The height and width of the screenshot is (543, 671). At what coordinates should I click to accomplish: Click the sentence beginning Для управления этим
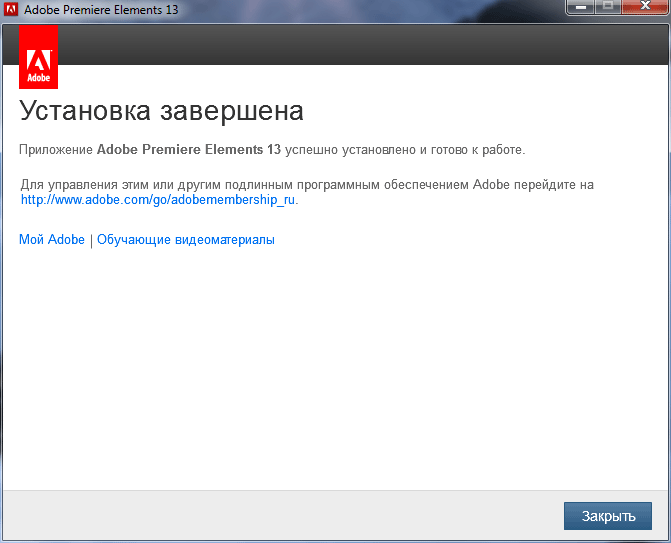pos(307,192)
